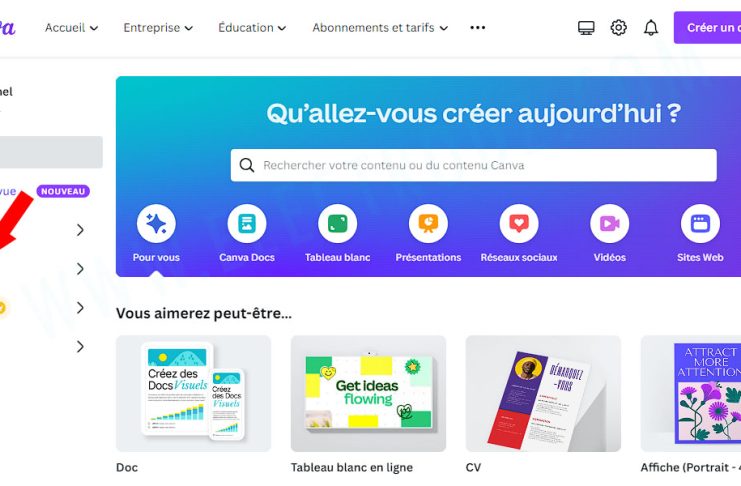This screenshot has width=741, height=486.
Task: Click the search field Rechercher votre contenu
Action: point(474,165)
